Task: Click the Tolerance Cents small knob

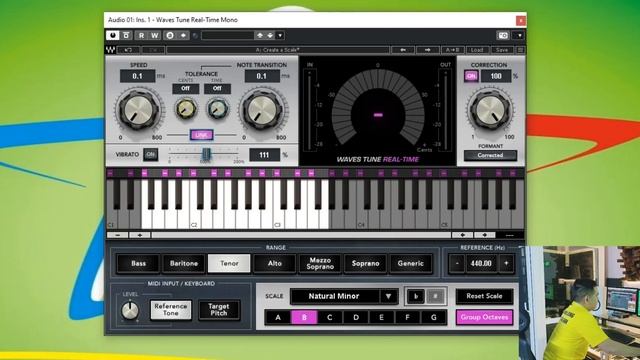Action: click(186, 109)
